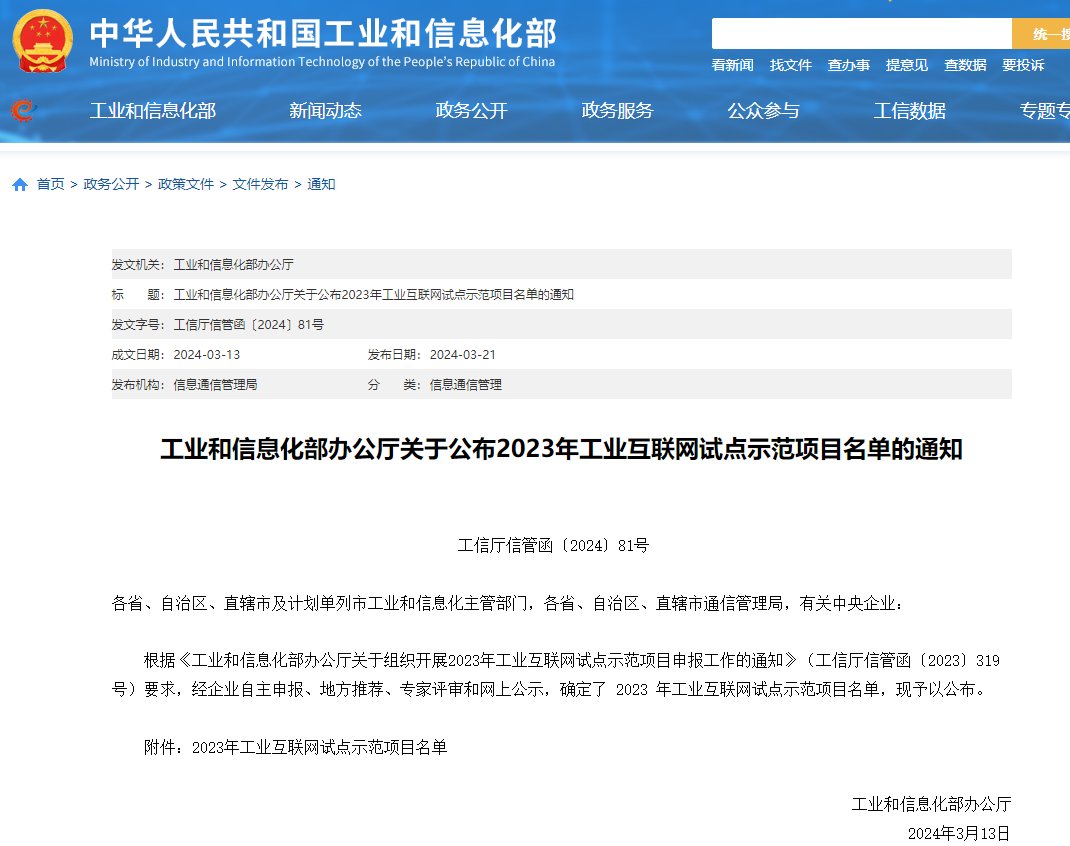Click 政策文件 in the breadcrumb trail
The height and width of the screenshot is (846, 1070).
[186, 185]
